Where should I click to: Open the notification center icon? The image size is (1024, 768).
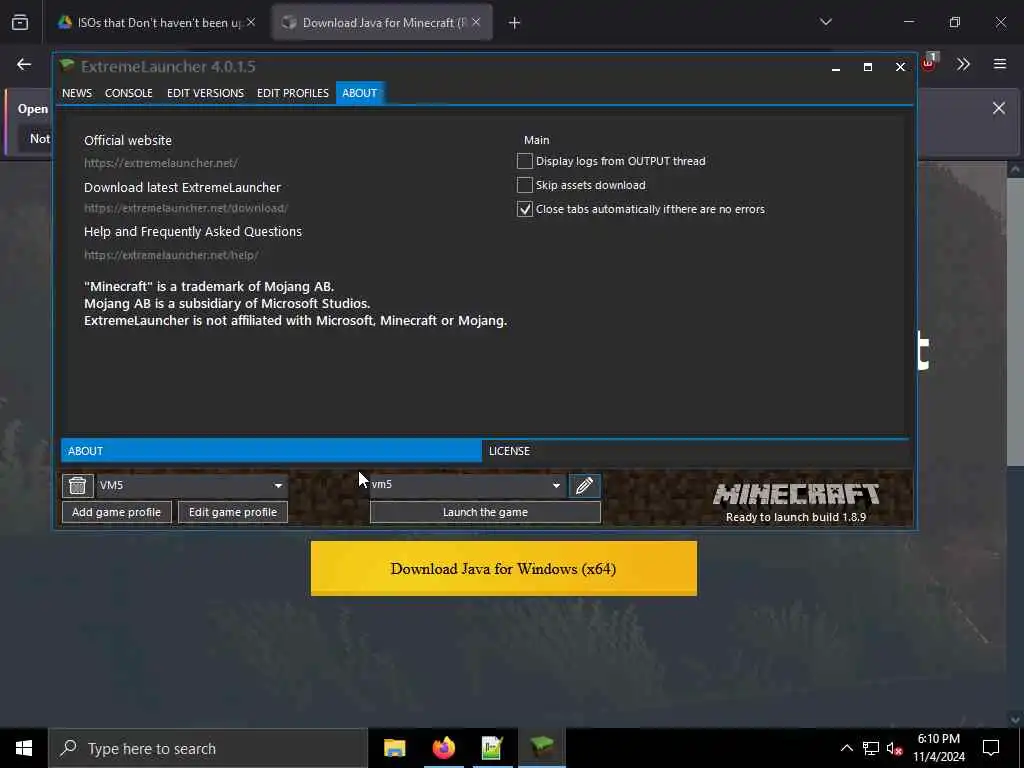991,748
